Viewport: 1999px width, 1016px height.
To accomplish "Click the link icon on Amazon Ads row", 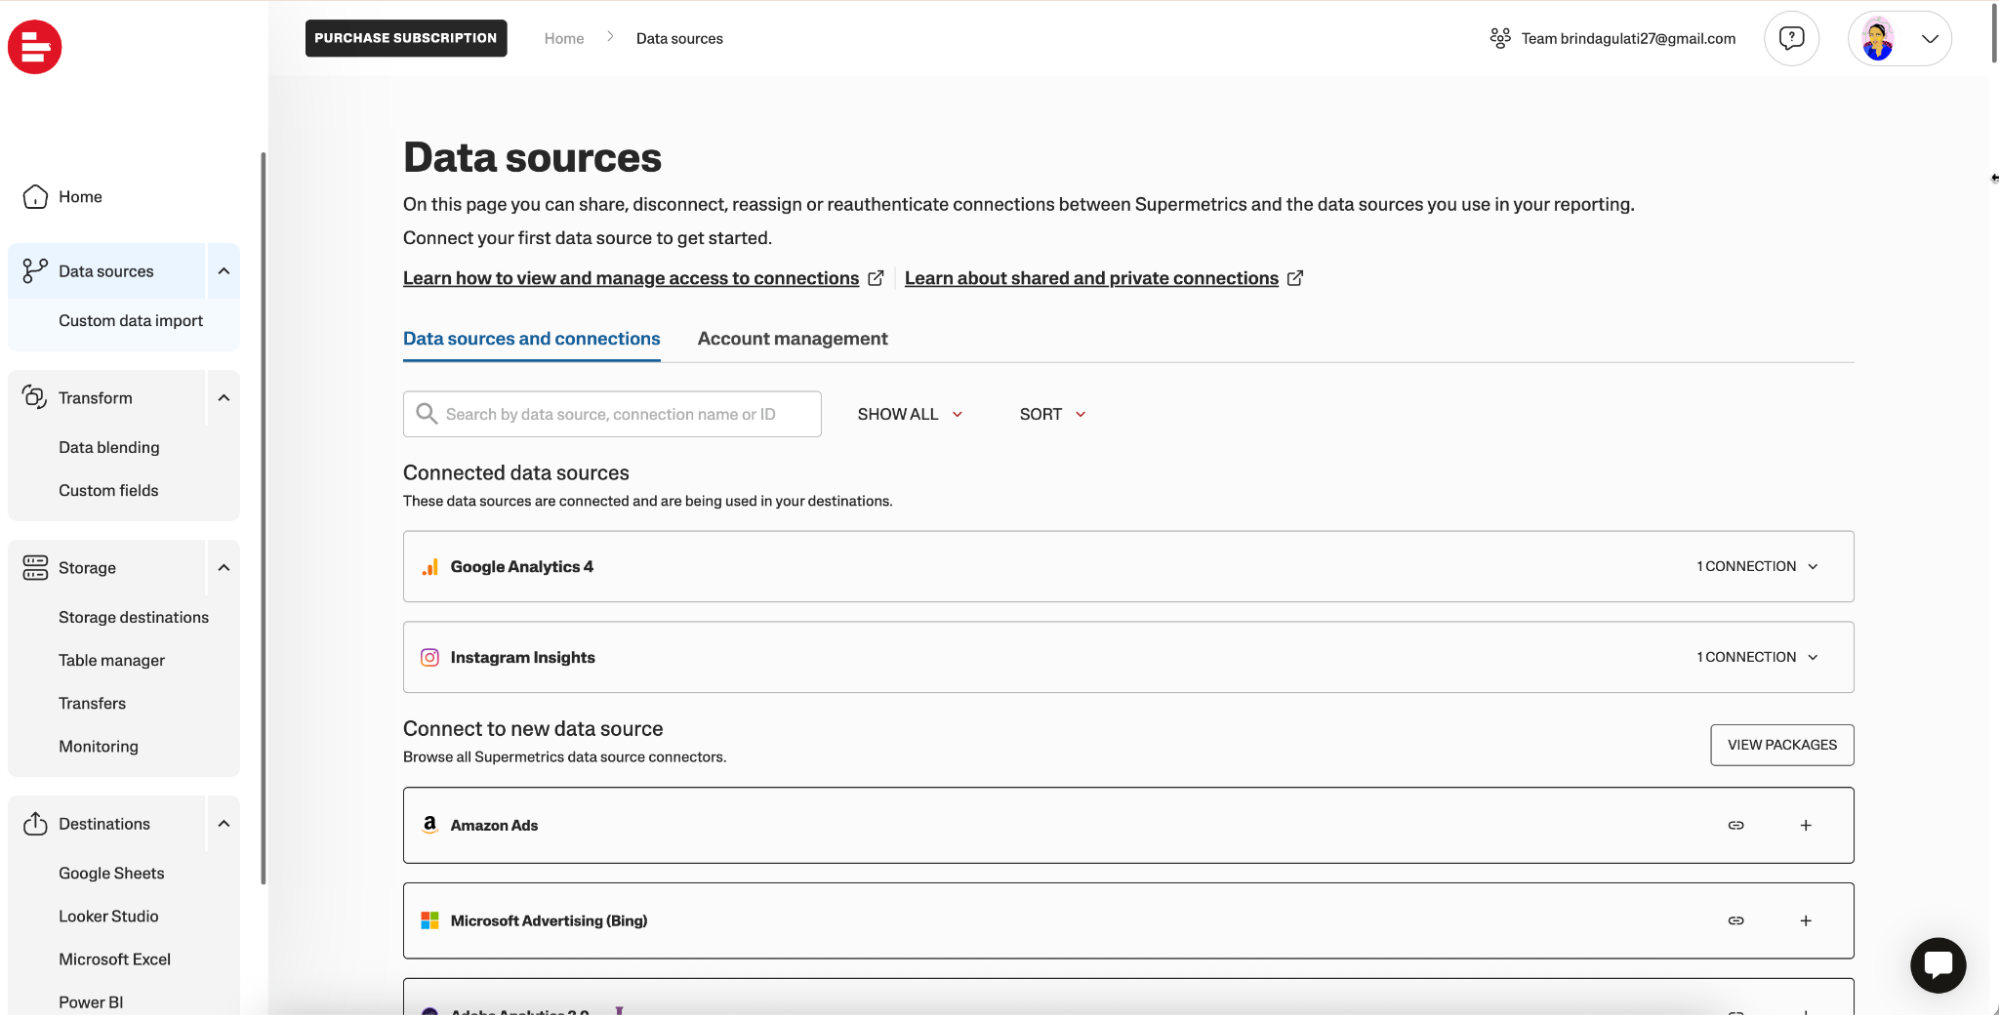I will (x=1736, y=825).
